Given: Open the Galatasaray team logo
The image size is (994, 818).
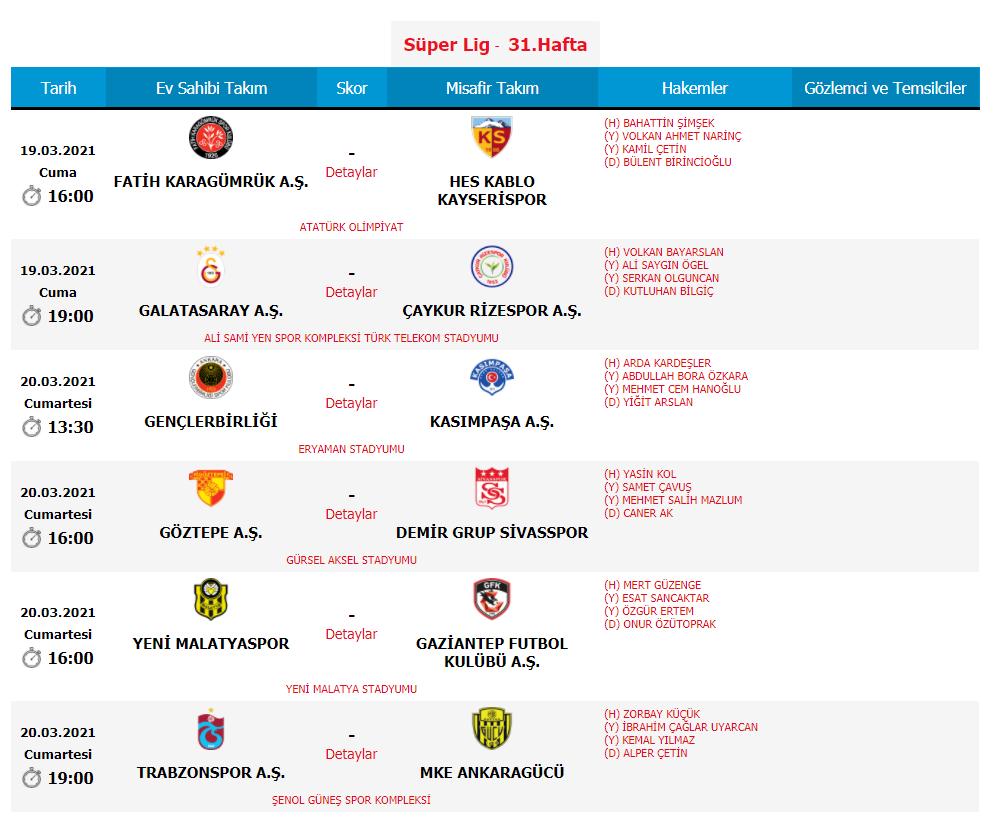Looking at the screenshot, I should tap(210, 266).
